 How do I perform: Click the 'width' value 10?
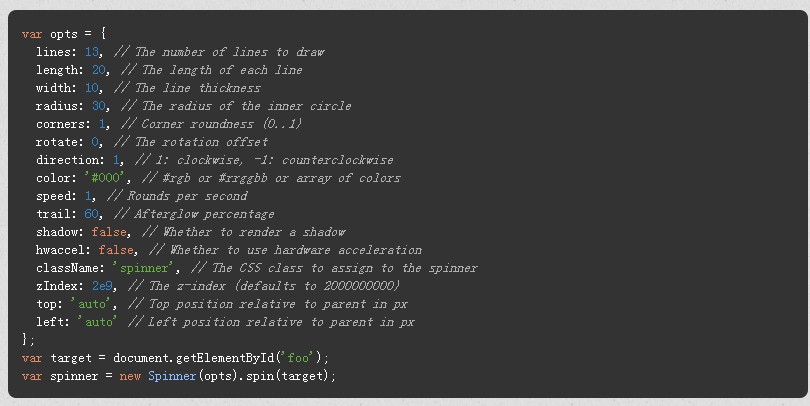[91, 88]
